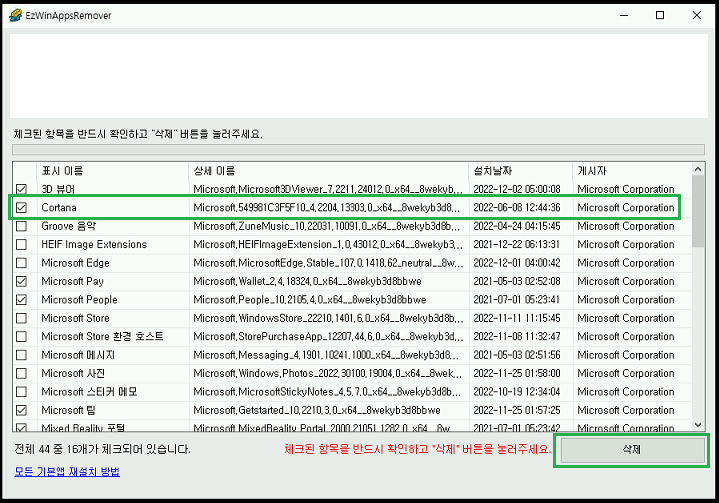Minimize the EzWinAppsRemover window
The height and width of the screenshot is (503, 719).
(624, 15)
